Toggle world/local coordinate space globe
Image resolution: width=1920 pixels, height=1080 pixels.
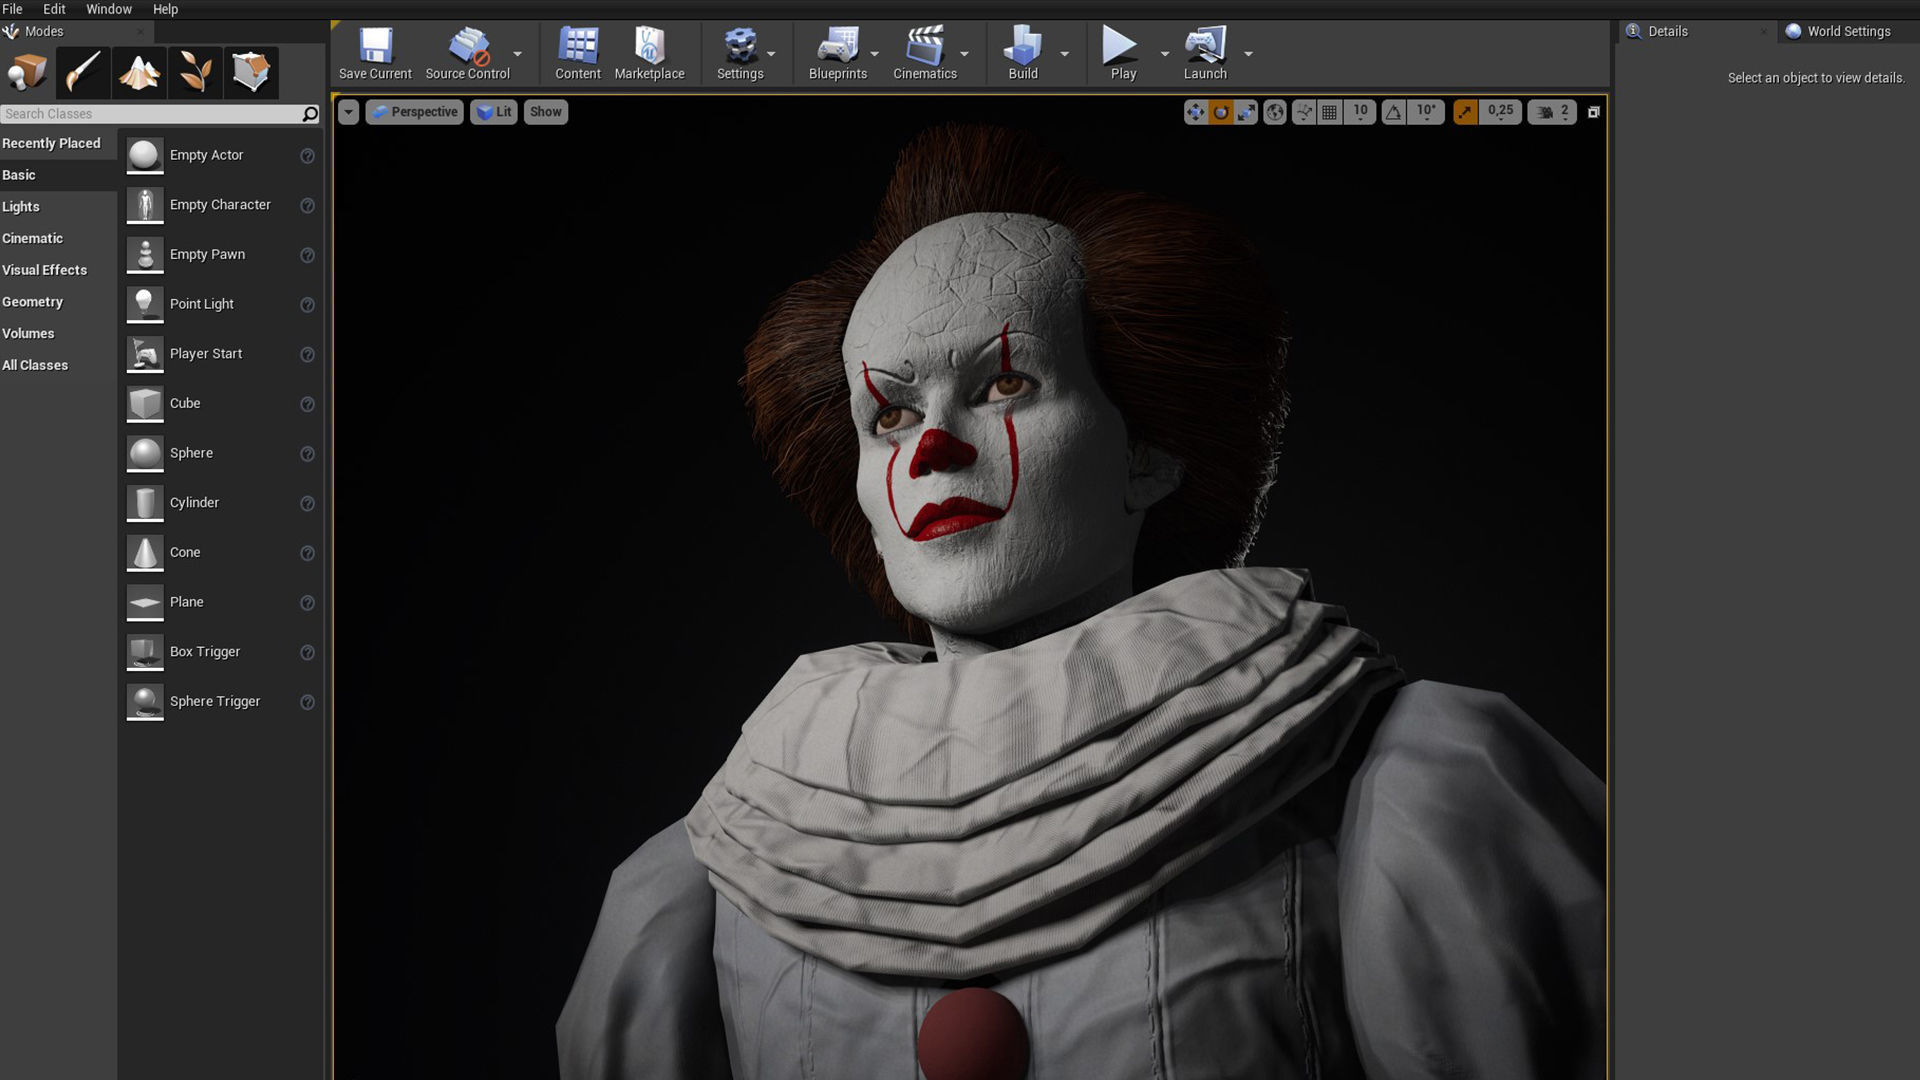[x=1275, y=112]
